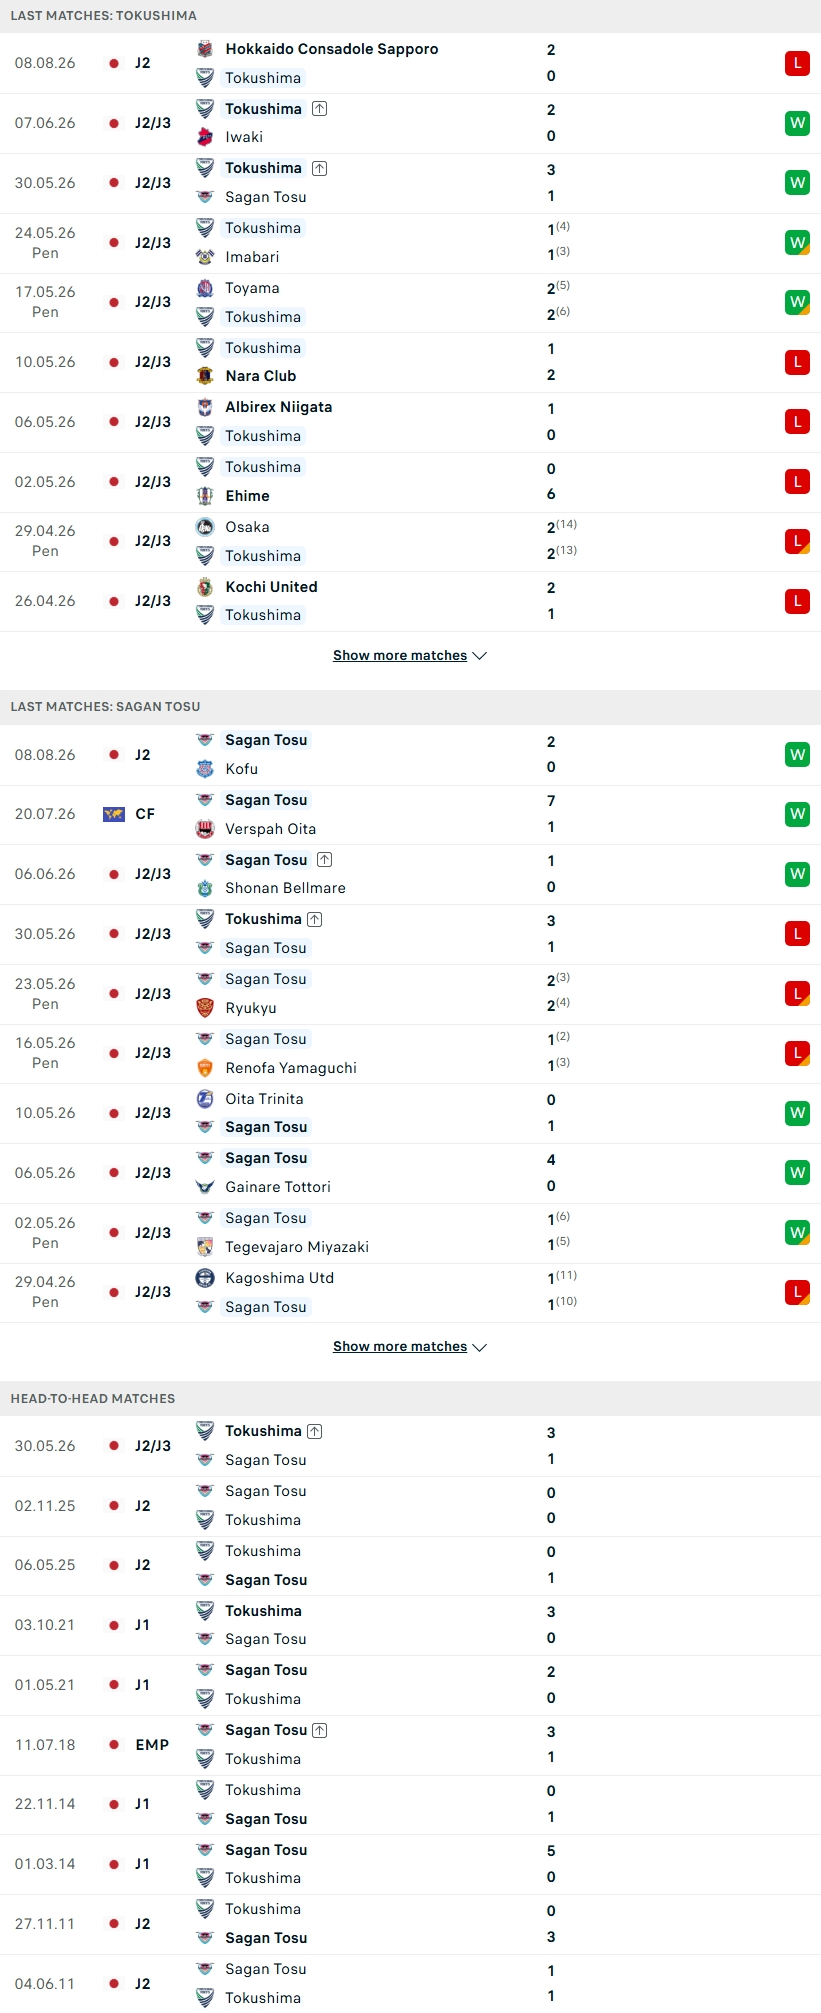Open the 03.10.21 J1 head-to-head match row

[x=410, y=1625]
